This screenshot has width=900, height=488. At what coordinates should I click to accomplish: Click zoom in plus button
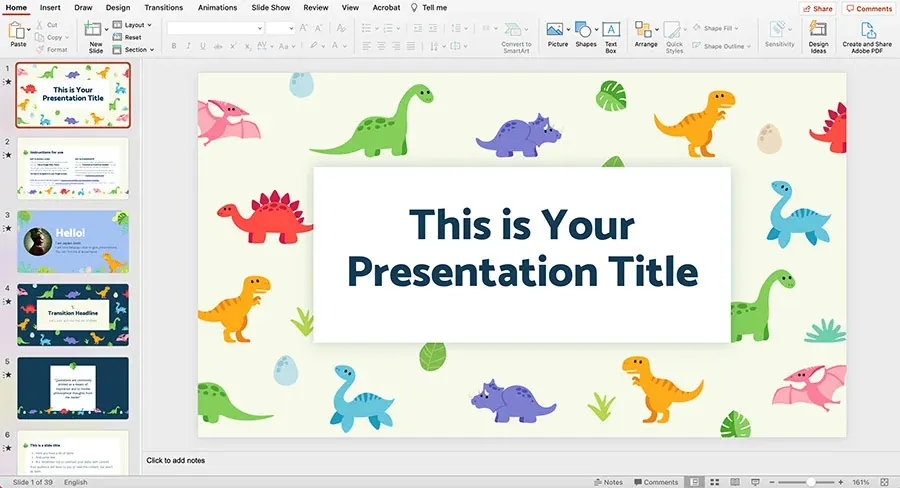[x=841, y=482]
